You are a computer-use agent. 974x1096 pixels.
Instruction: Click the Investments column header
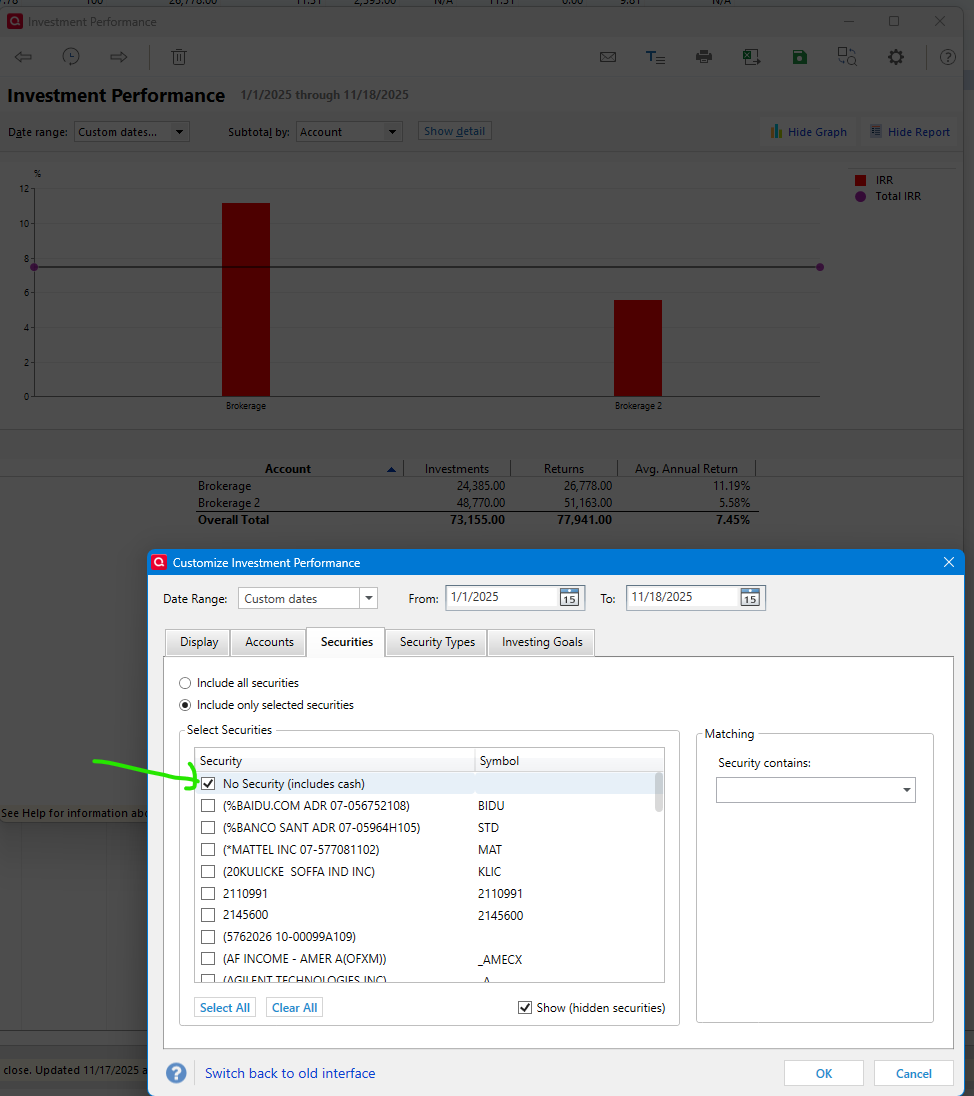pyautogui.click(x=457, y=469)
